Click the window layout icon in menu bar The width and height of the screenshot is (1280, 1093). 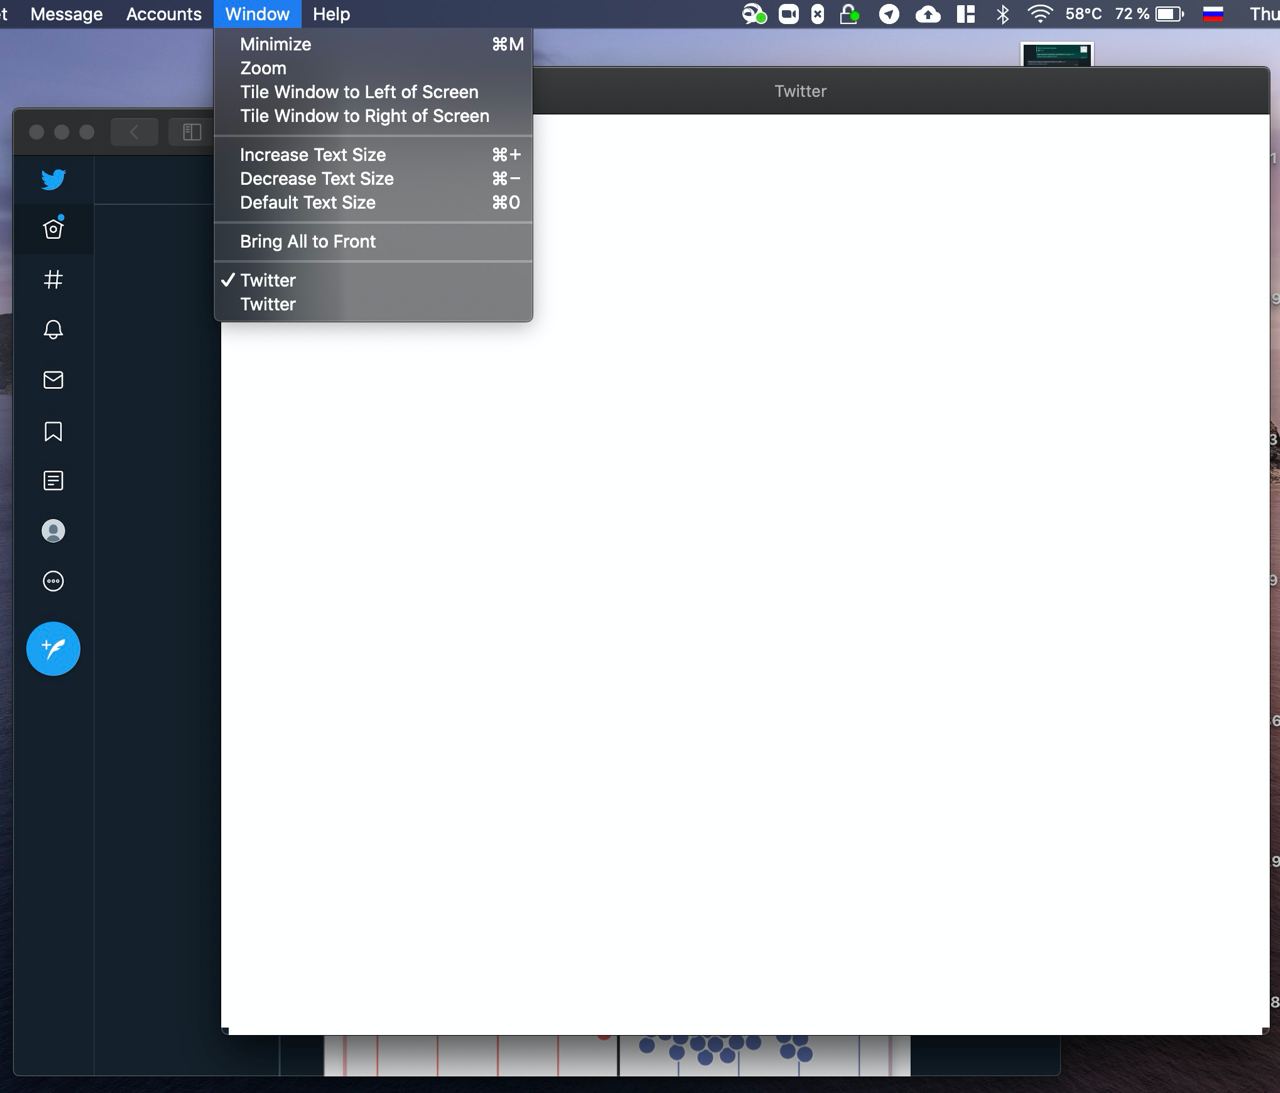(x=966, y=14)
